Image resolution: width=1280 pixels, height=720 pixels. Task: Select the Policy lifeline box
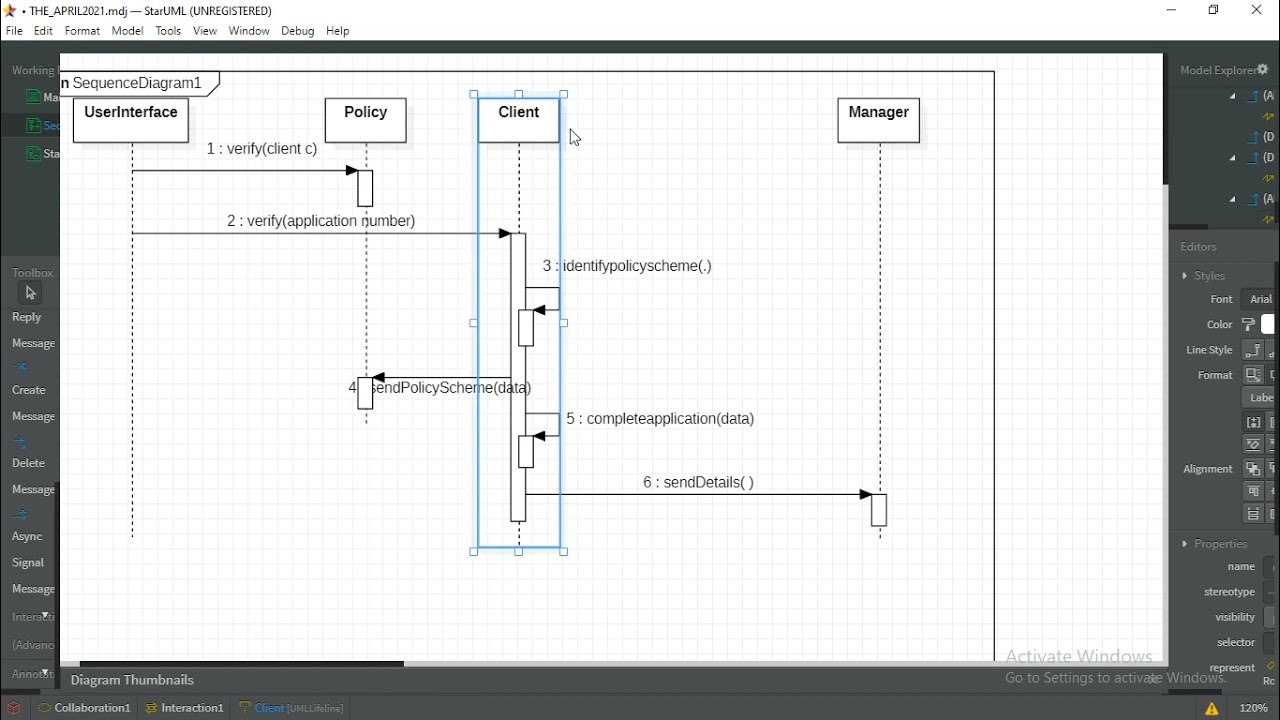click(366, 121)
